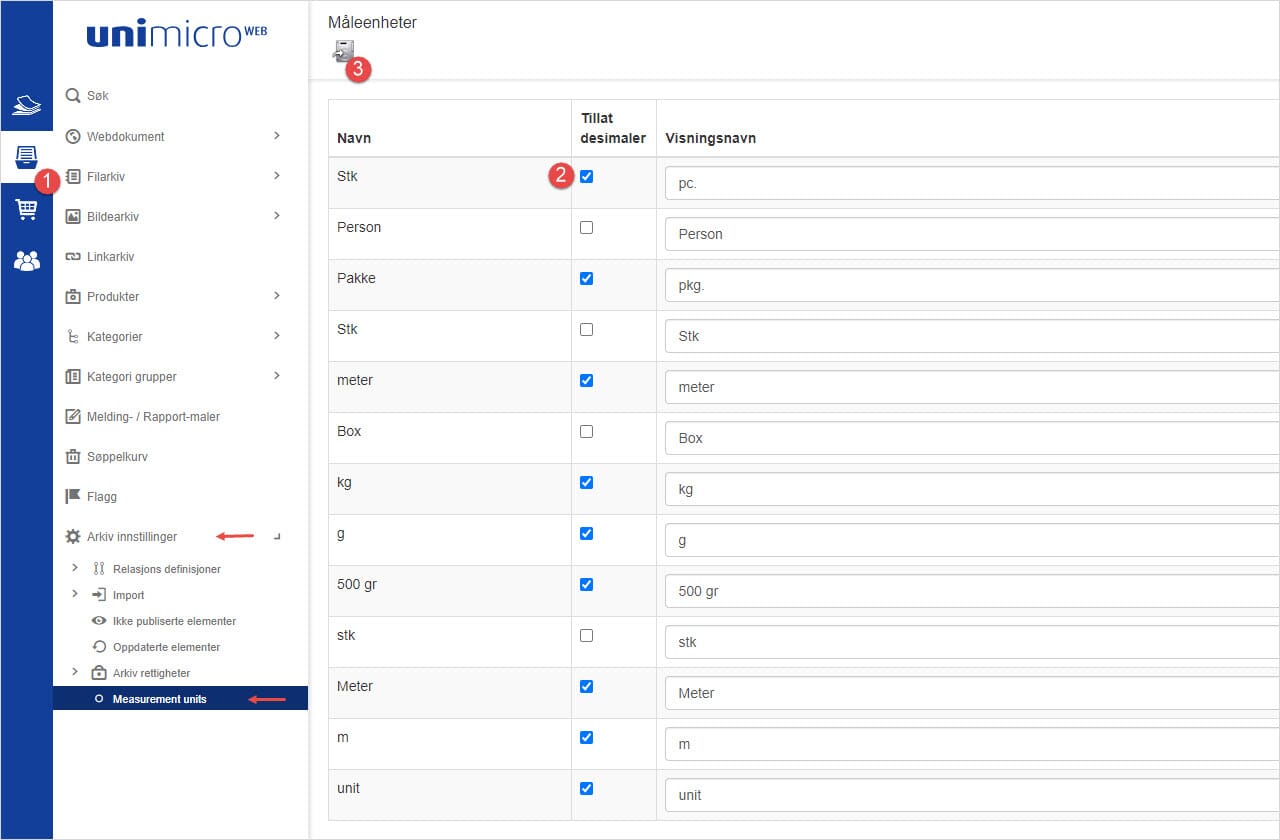Click the Kategori grupper icon

point(72,377)
